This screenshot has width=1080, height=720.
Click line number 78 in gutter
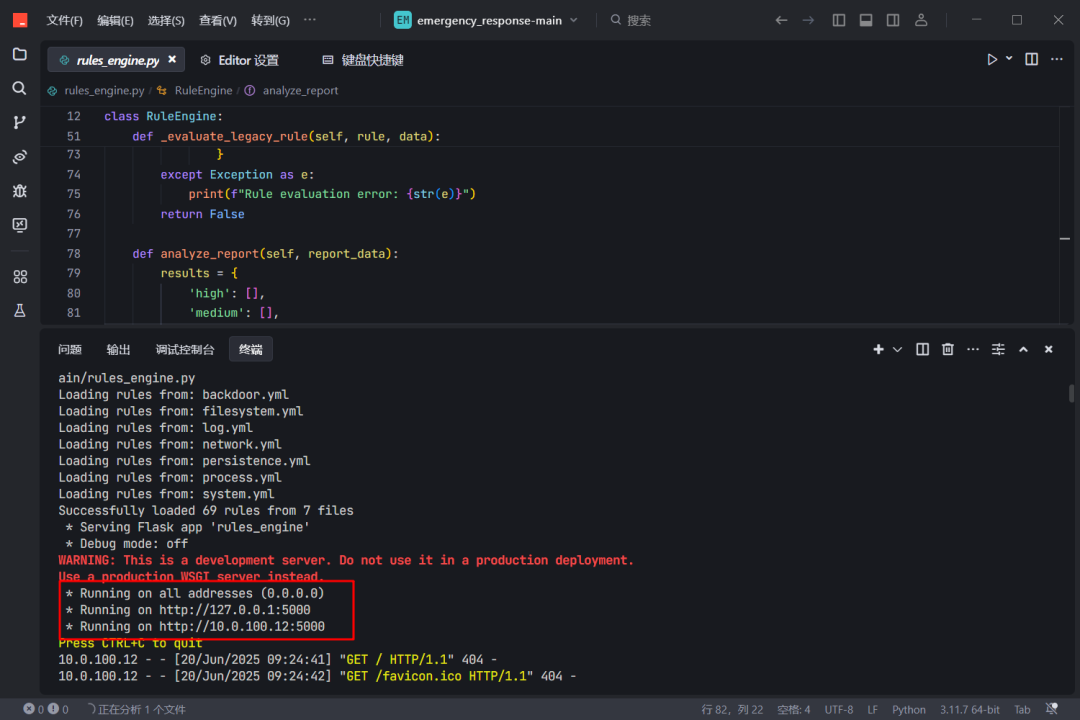(x=74, y=254)
